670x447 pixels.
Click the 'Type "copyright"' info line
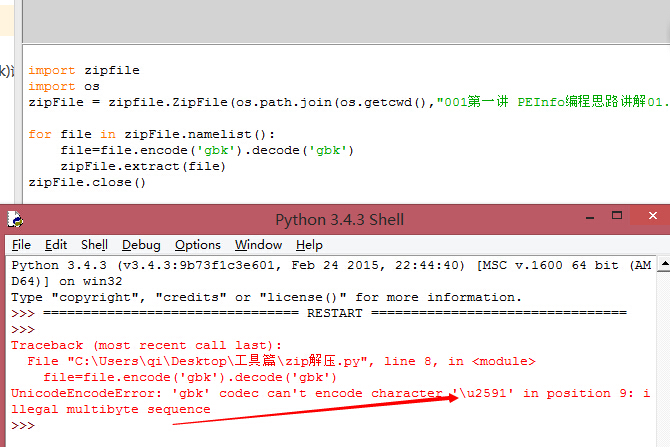coord(265,297)
